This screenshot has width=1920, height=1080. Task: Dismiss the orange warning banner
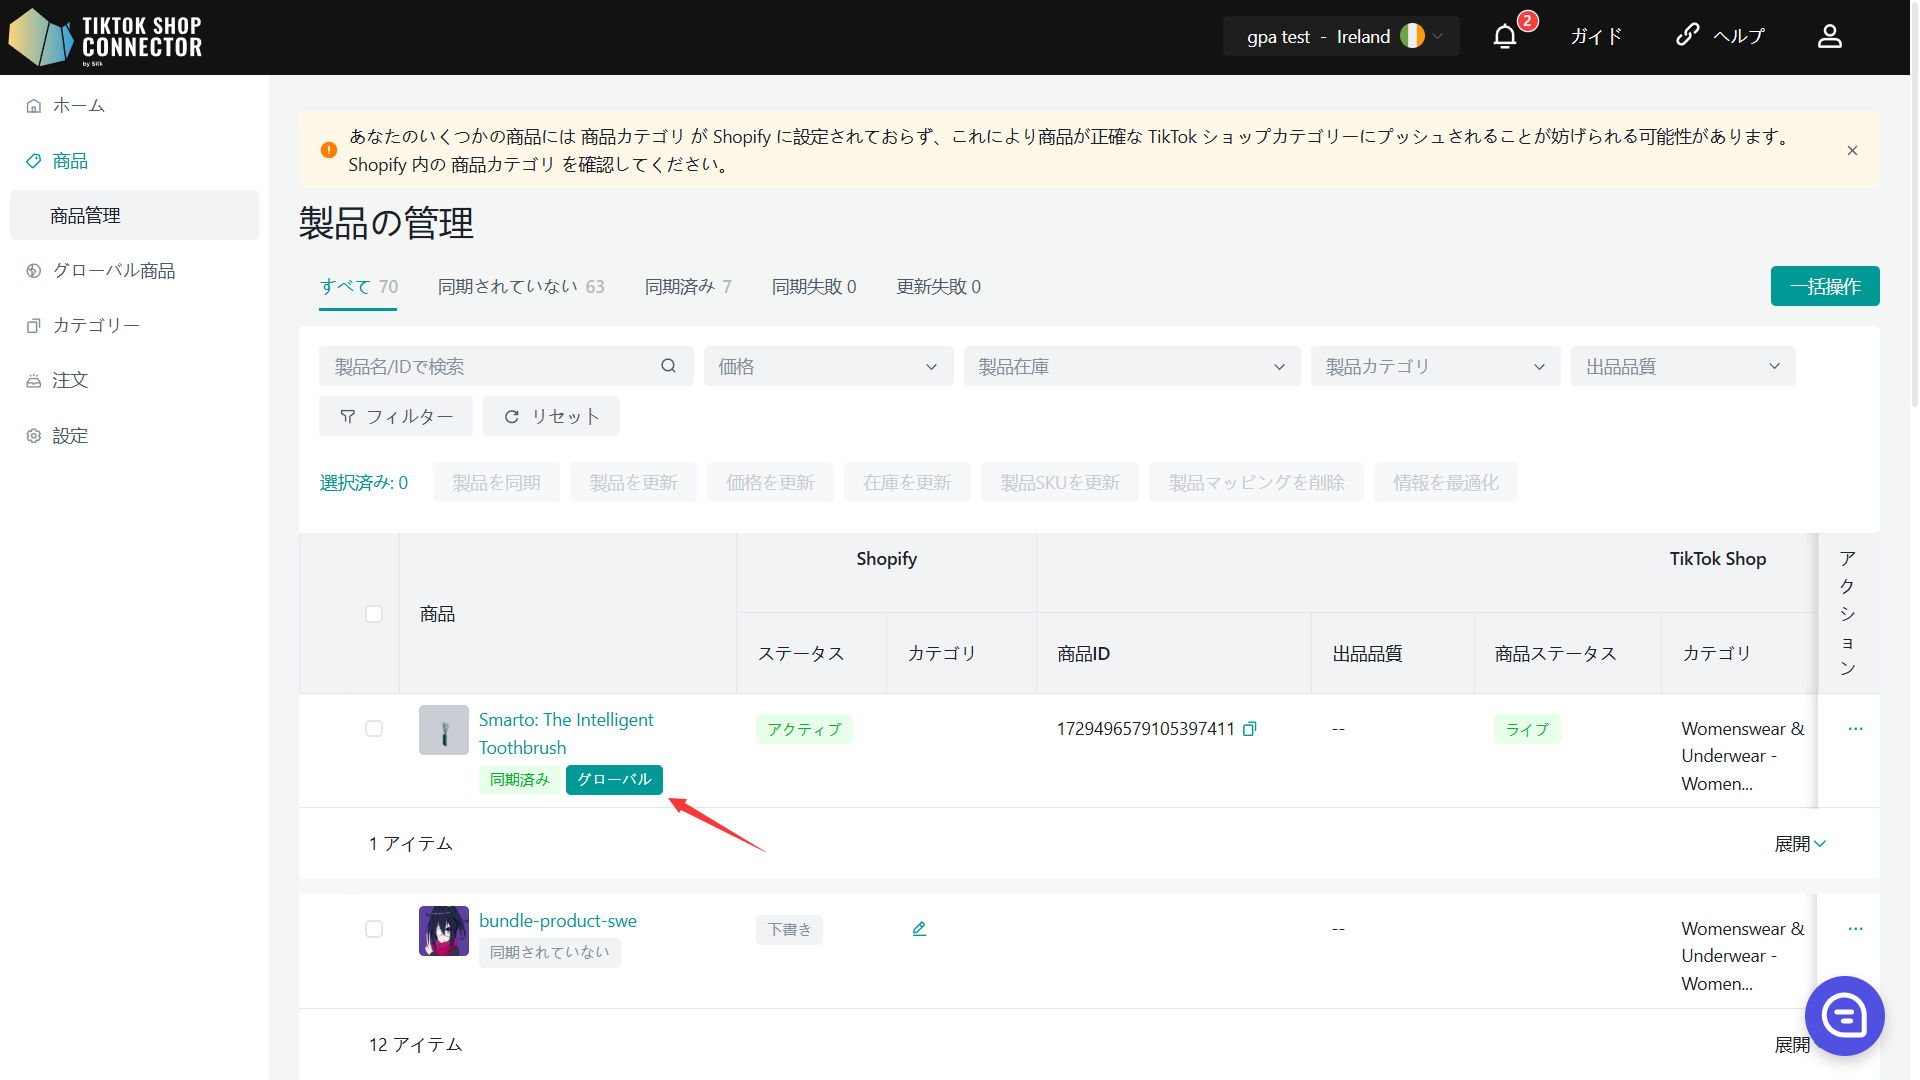click(1852, 150)
